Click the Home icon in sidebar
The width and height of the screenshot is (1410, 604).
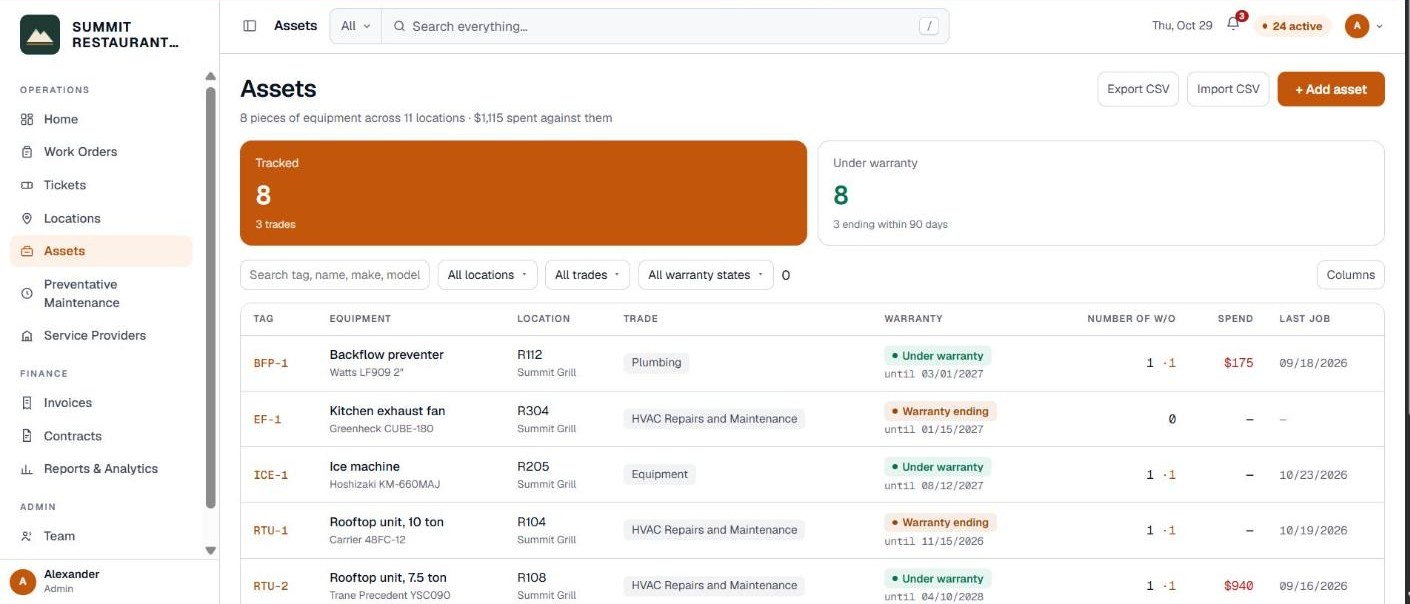[x=27, y=119]
